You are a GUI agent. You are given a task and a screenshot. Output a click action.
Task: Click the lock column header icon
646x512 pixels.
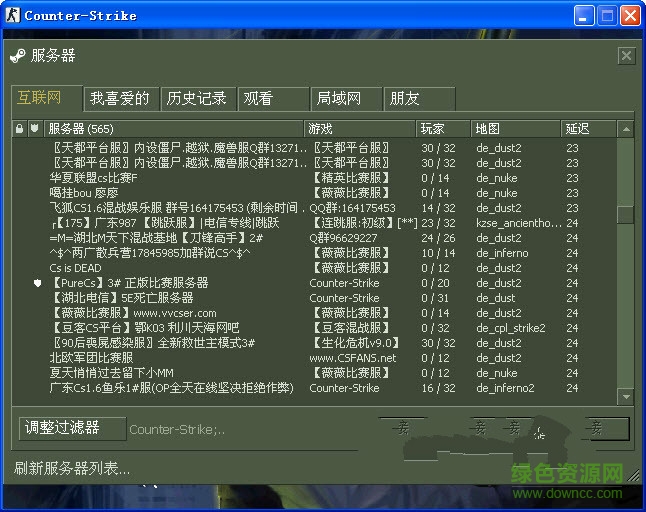[19, 129]
